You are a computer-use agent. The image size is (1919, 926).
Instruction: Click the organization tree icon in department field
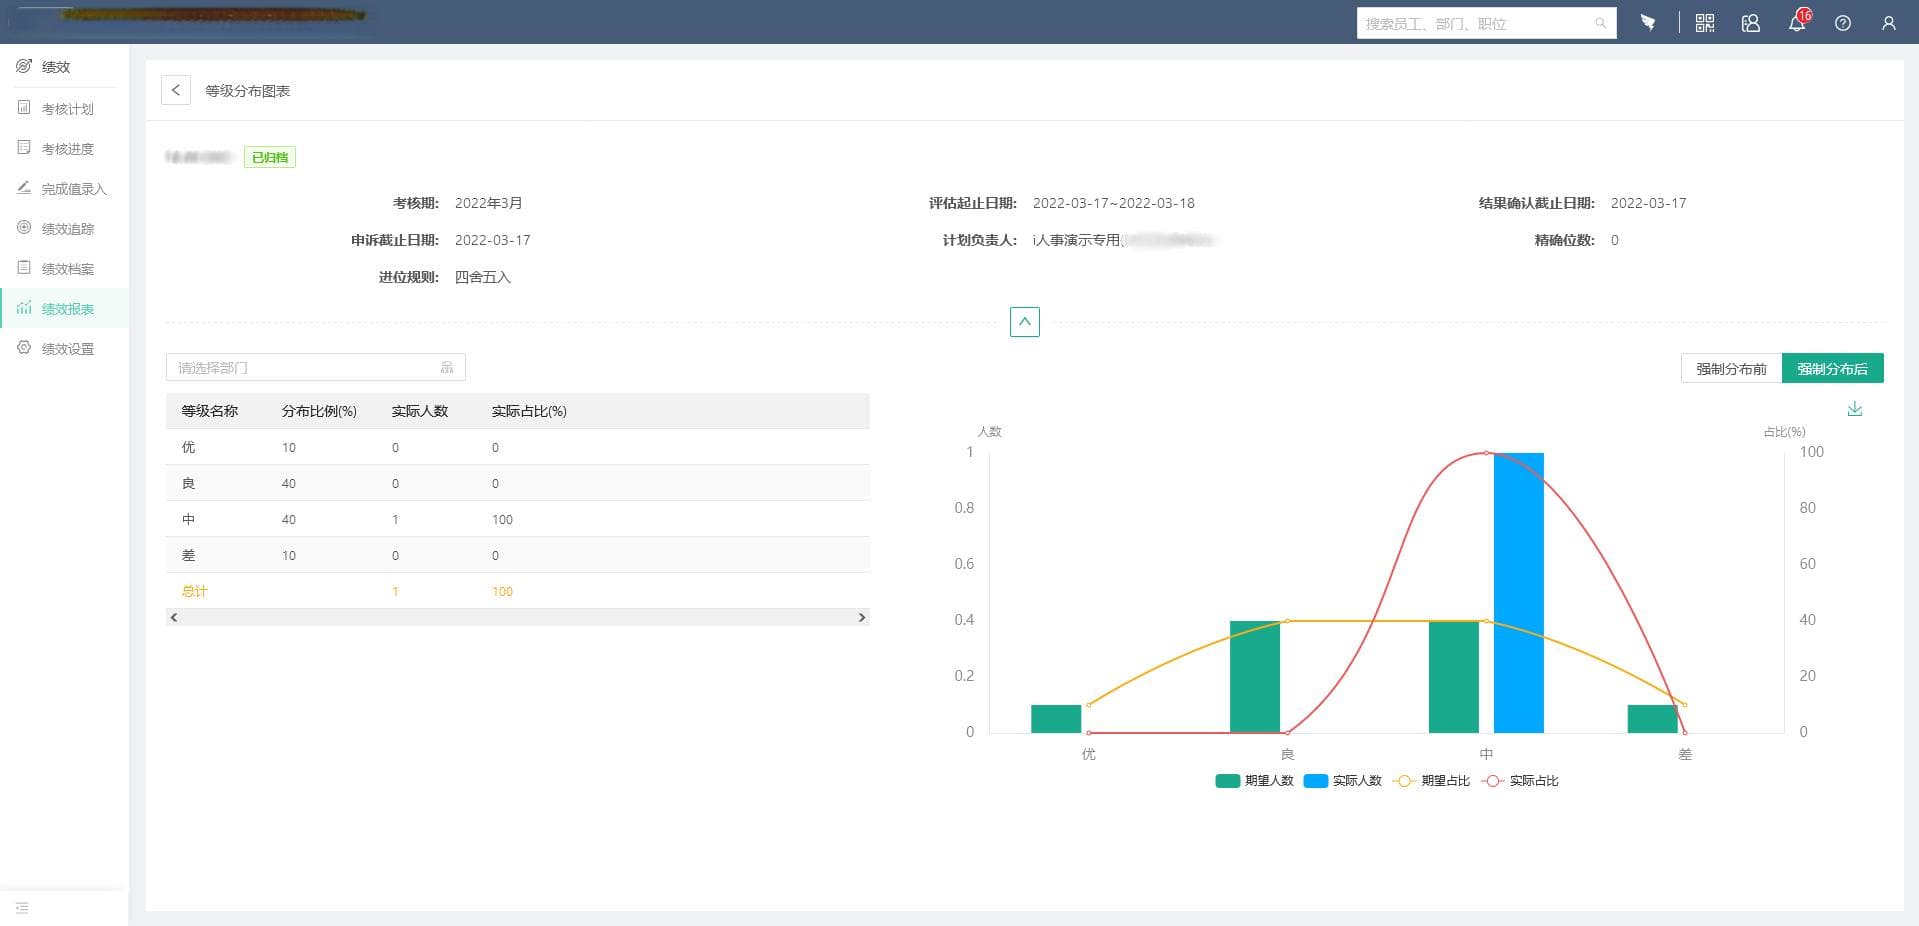[447, 368]
